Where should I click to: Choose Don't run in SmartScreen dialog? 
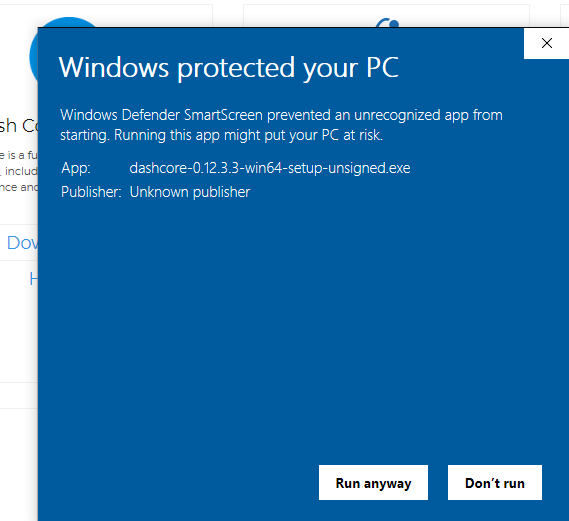click(x=495, y=483)
